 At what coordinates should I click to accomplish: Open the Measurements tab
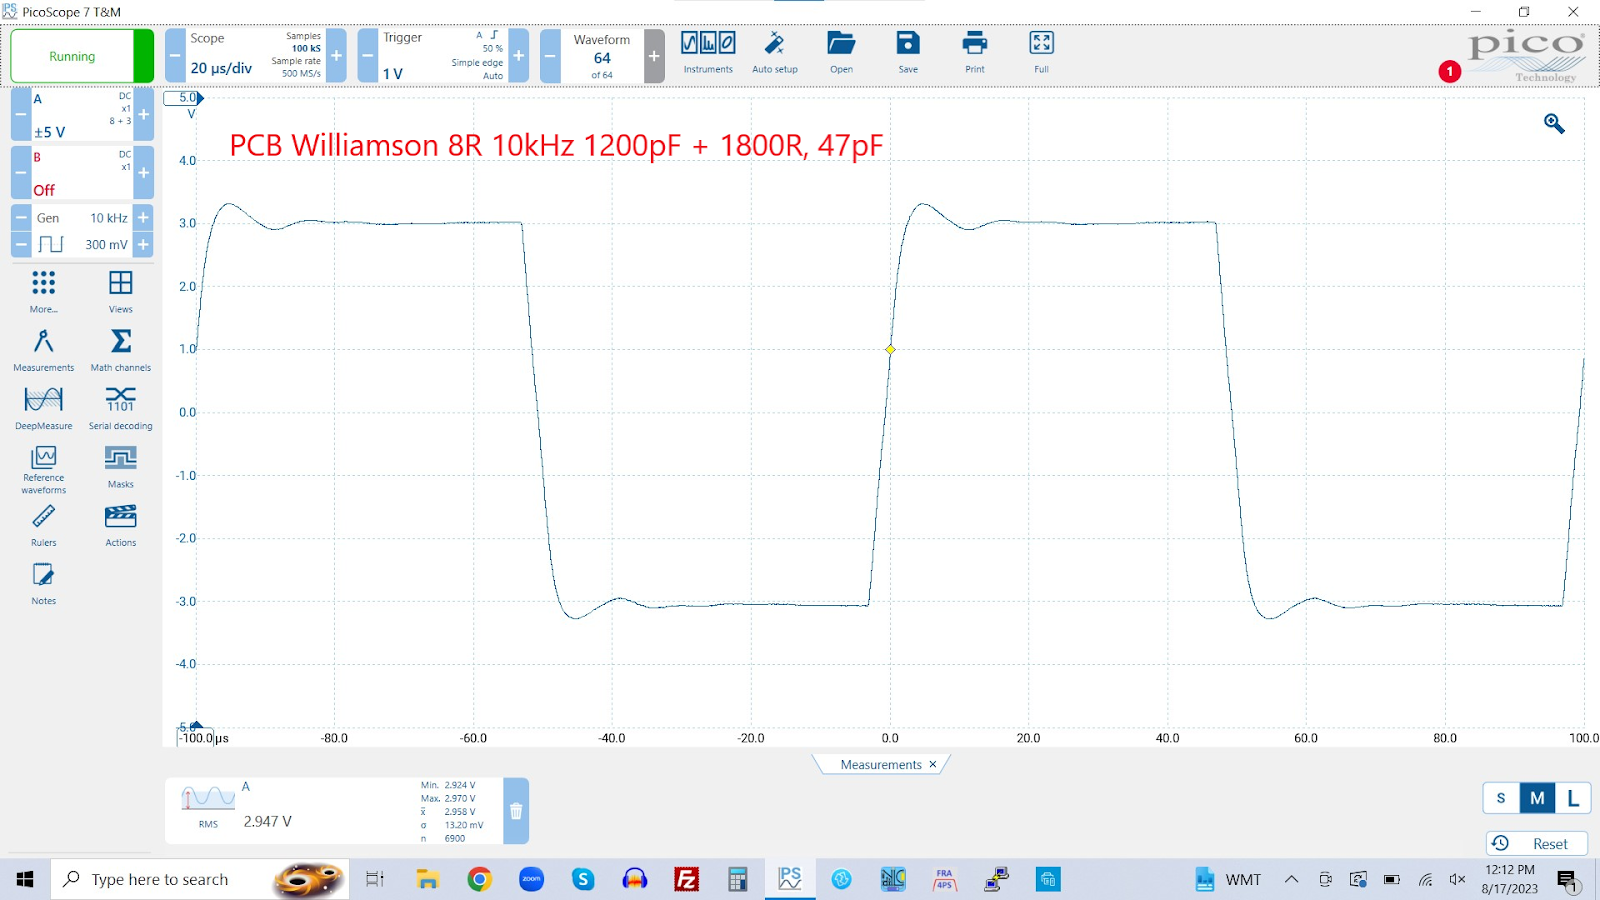(x=880, y=765)
